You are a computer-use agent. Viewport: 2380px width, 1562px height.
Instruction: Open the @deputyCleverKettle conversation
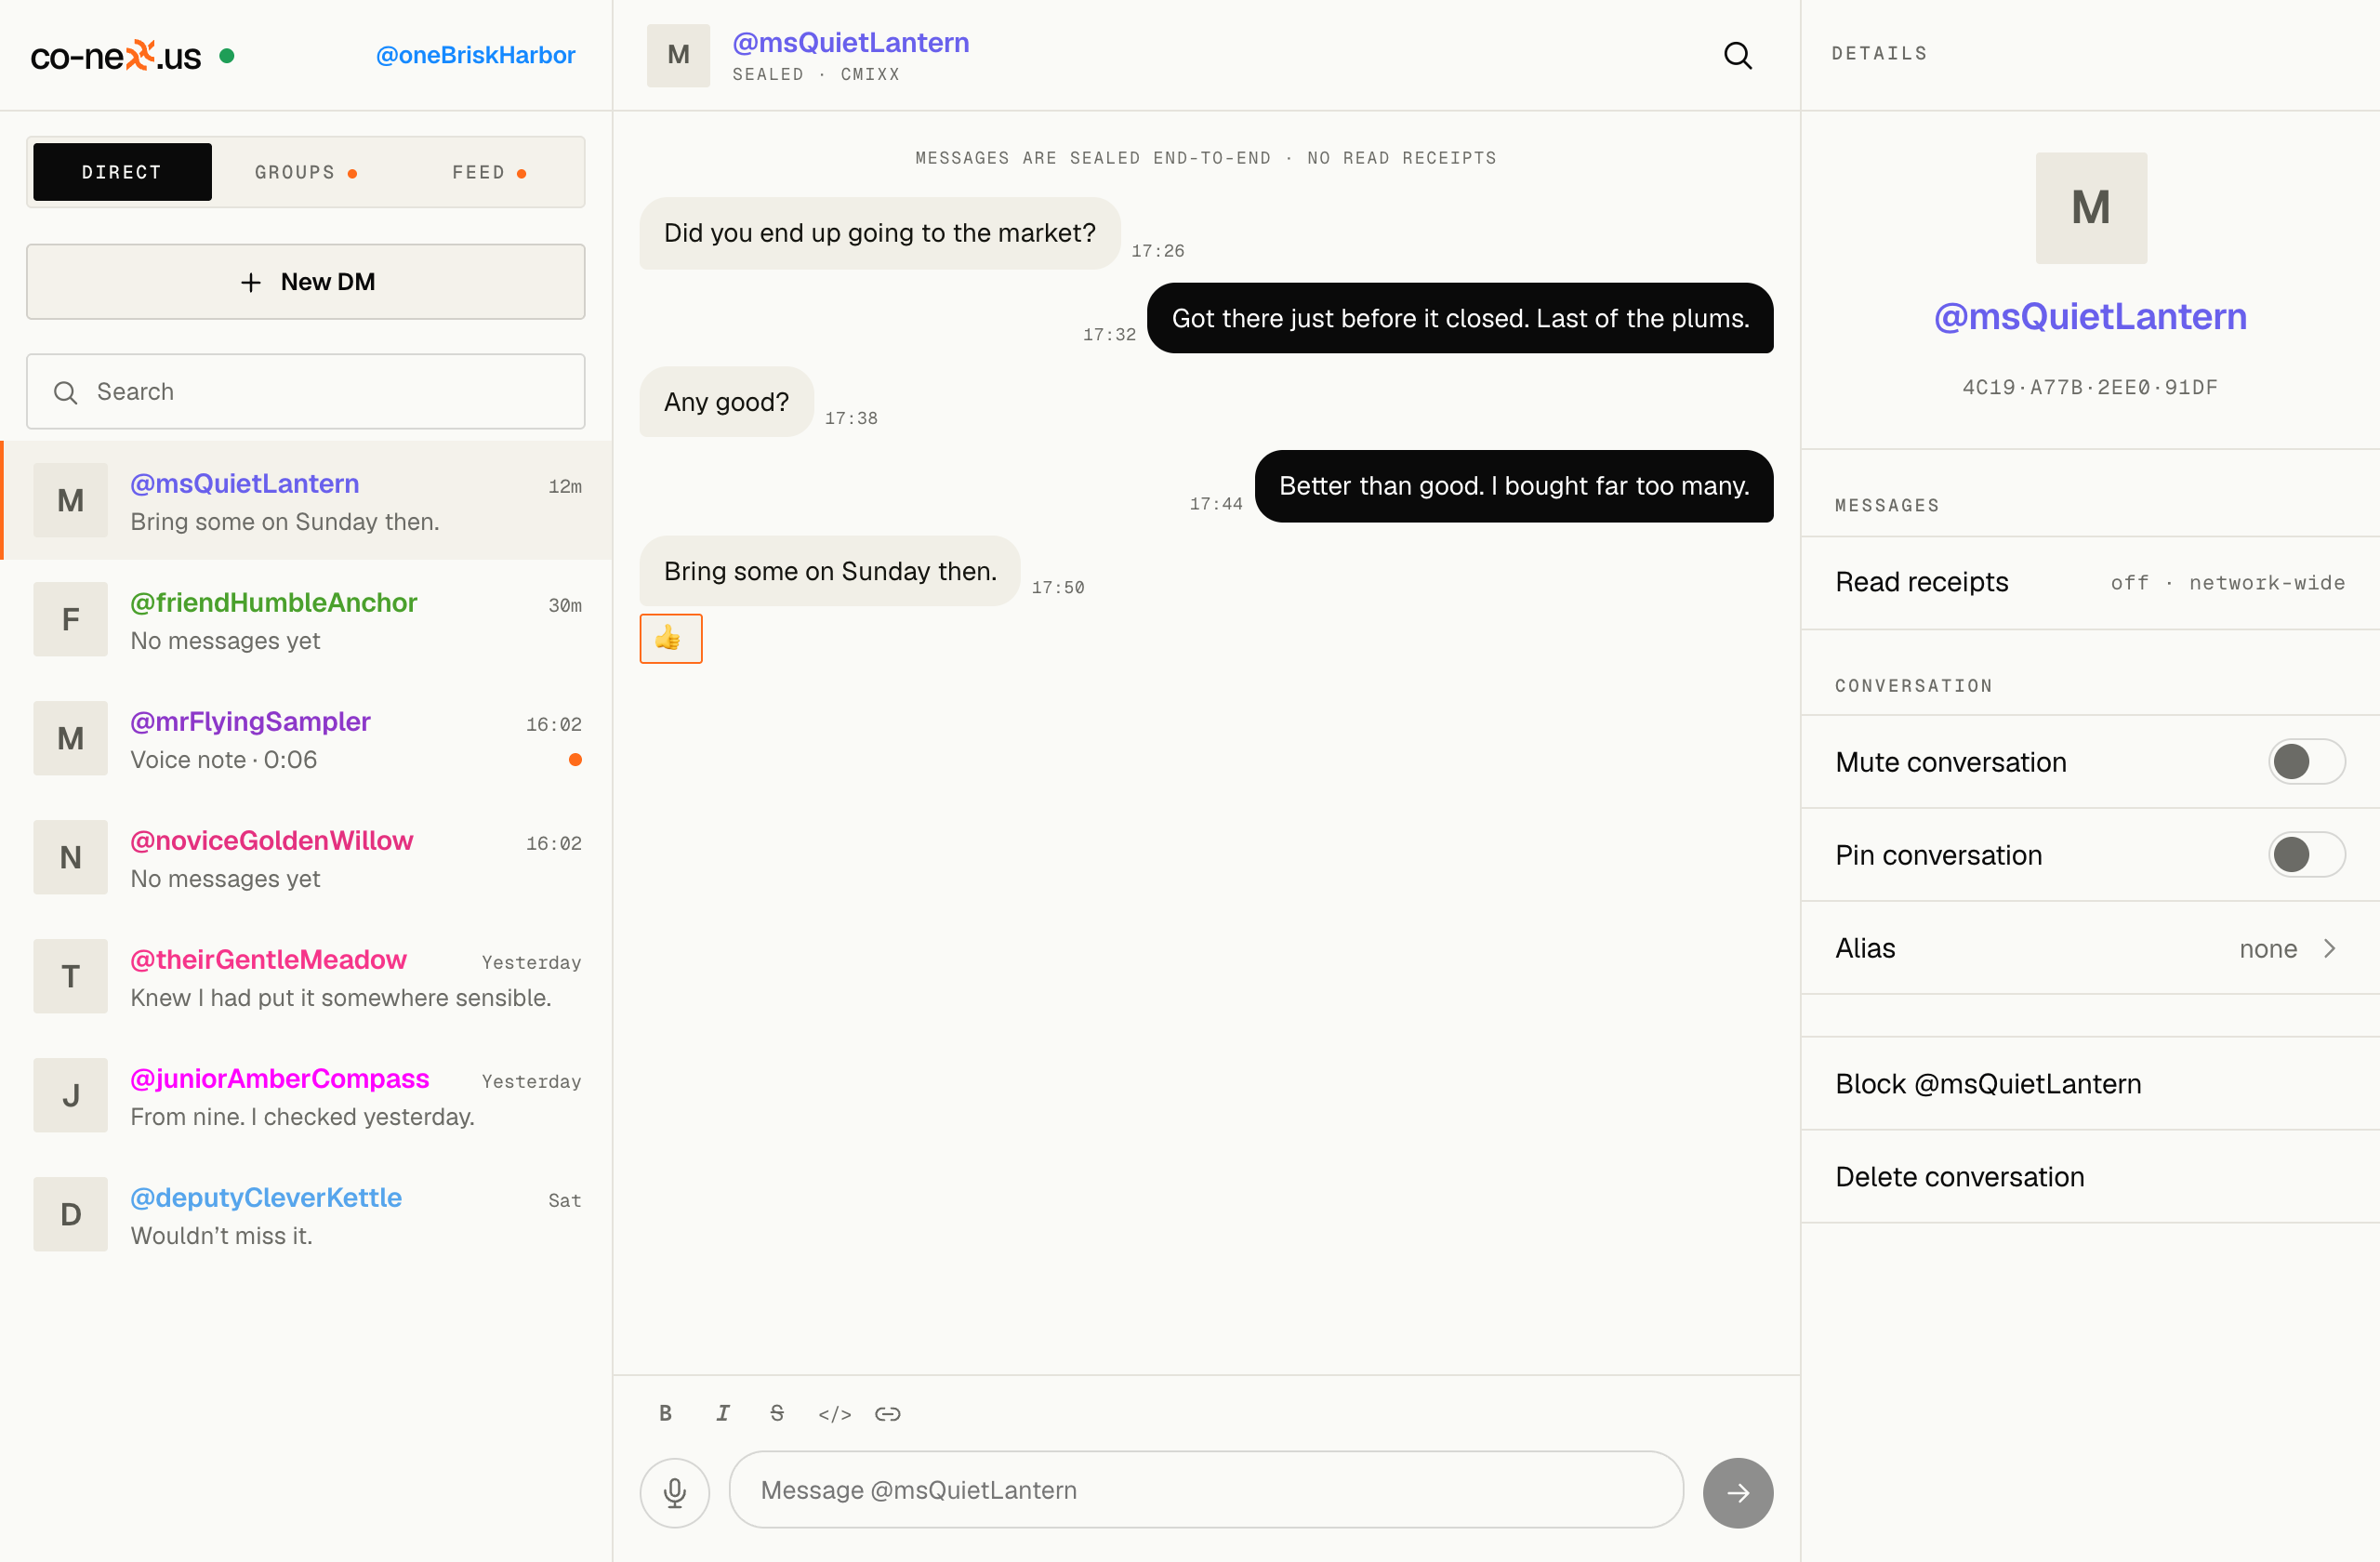pos(306,1214)
